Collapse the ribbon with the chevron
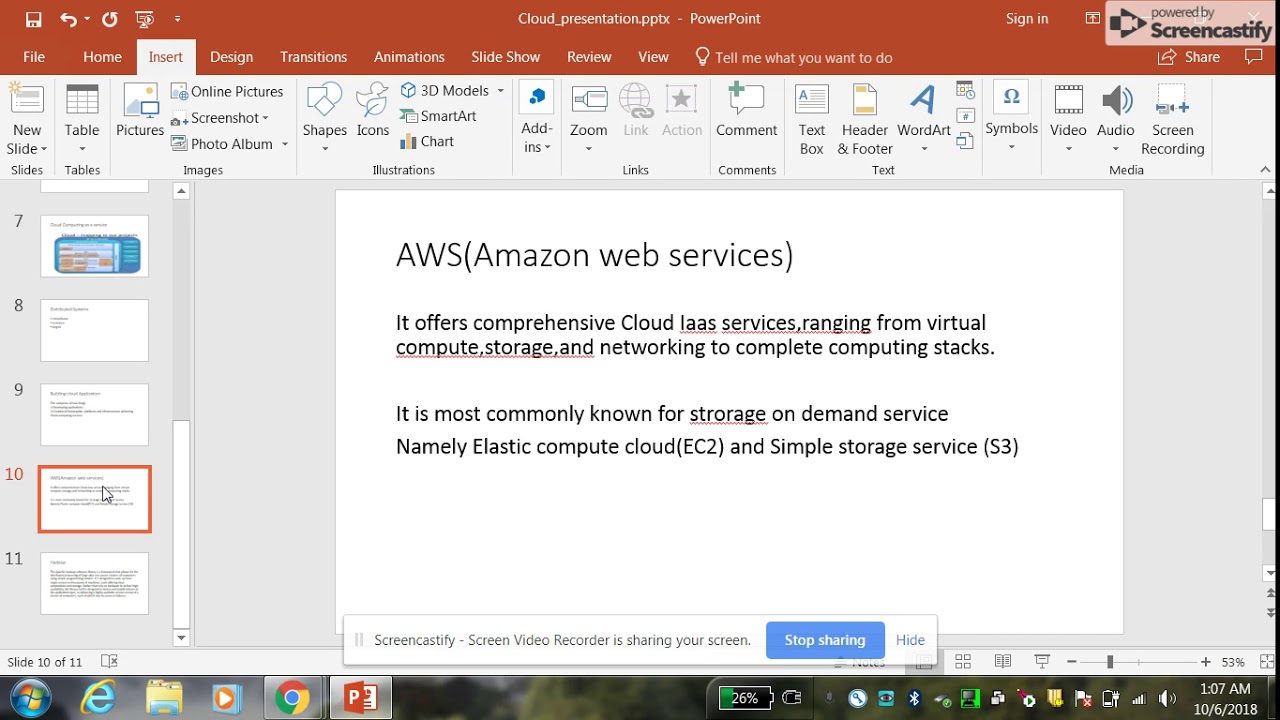This screenshot has height=720, width=1280. pyautogui.click(x=1265, y=170)
